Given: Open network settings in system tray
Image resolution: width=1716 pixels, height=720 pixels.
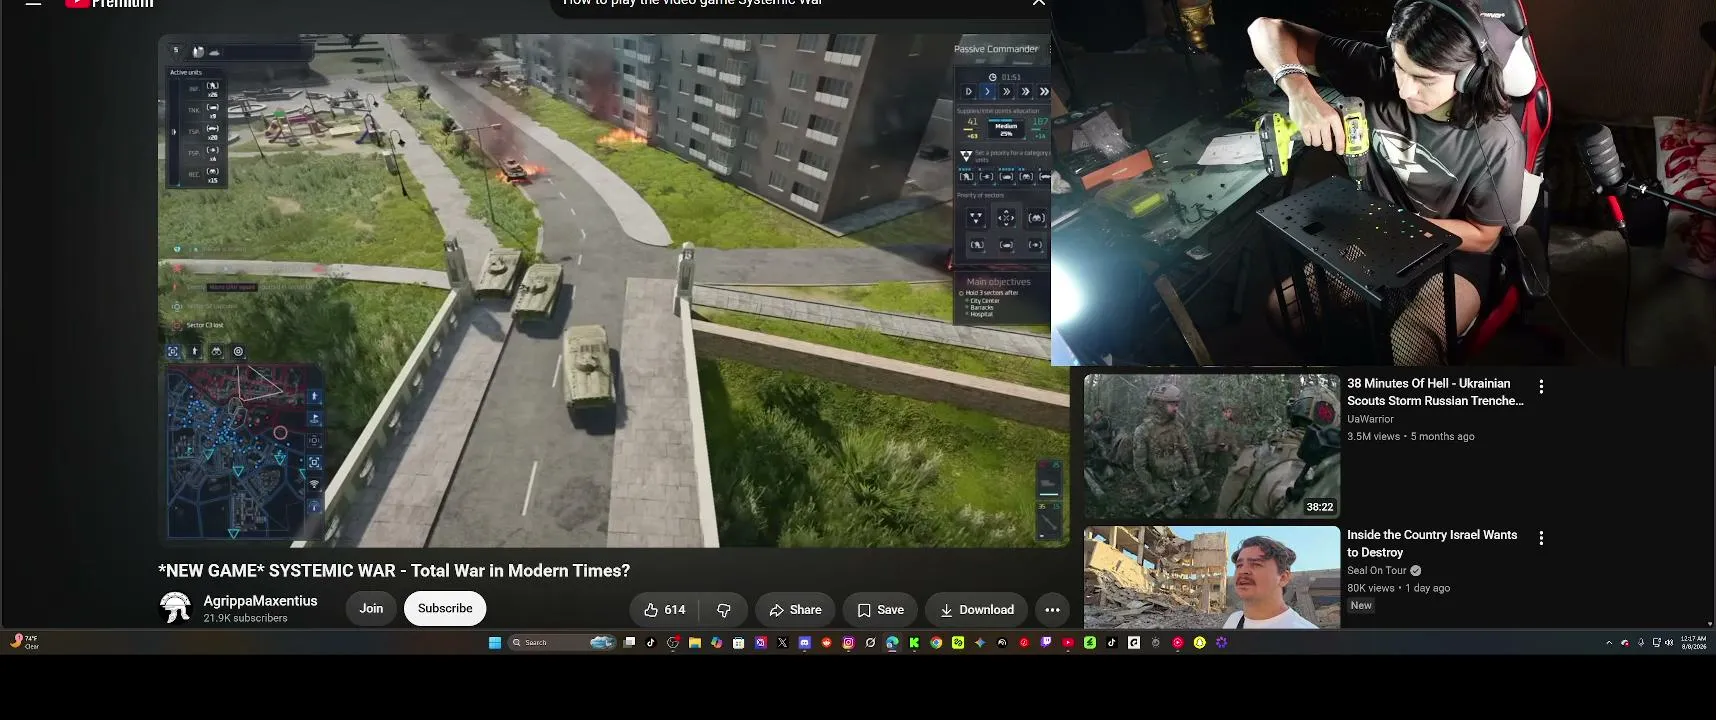Looking at the screenshot, I should (1657, 643).
